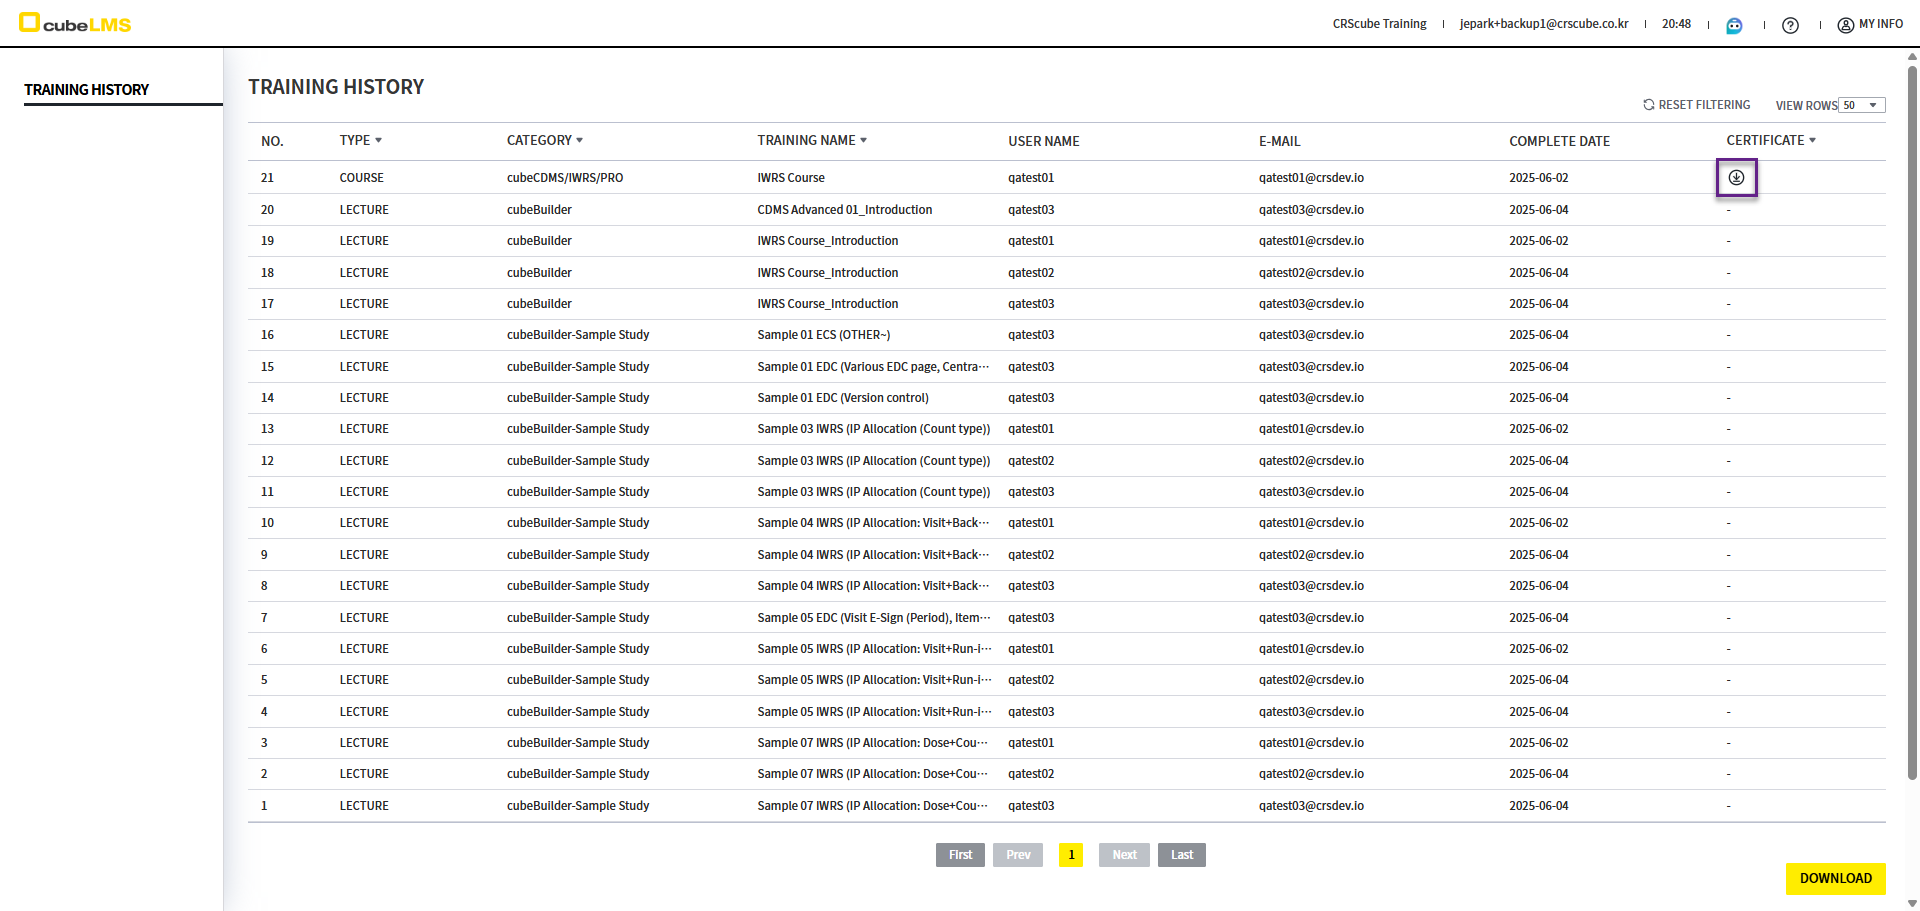Screen dimensions: 1920x911
Task: Click the help question mark icon
Action: 1790,25
